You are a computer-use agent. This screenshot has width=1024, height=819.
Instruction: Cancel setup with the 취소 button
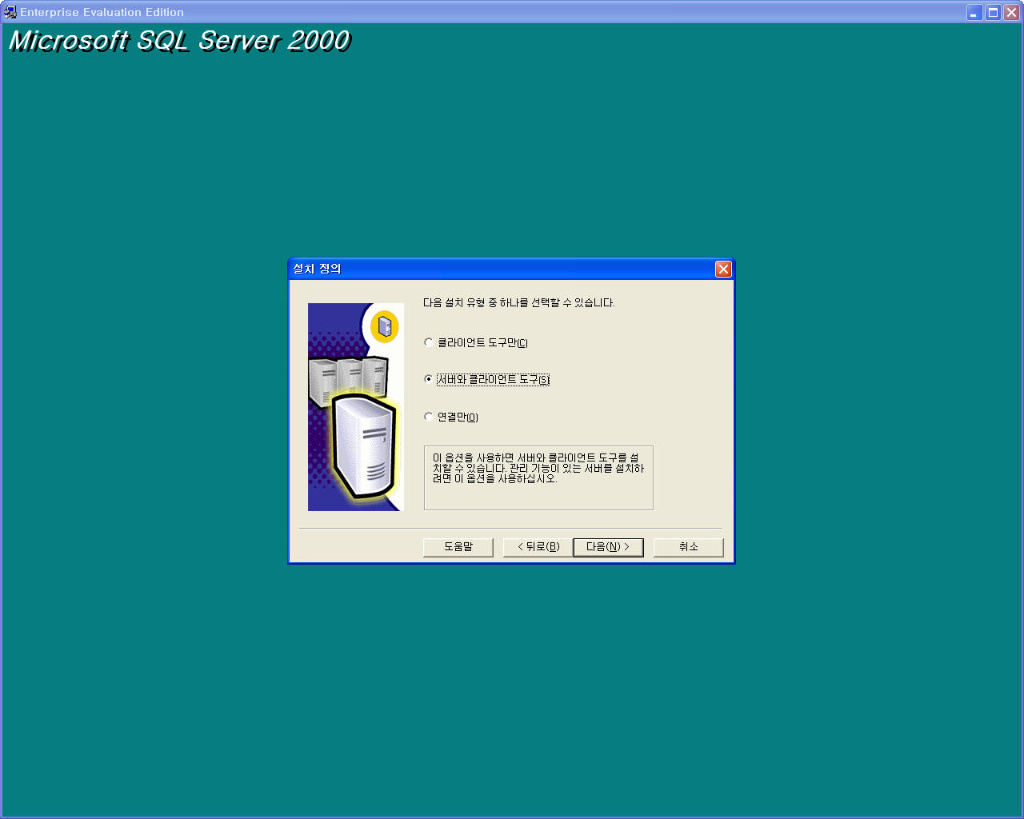tap(688, 547)
